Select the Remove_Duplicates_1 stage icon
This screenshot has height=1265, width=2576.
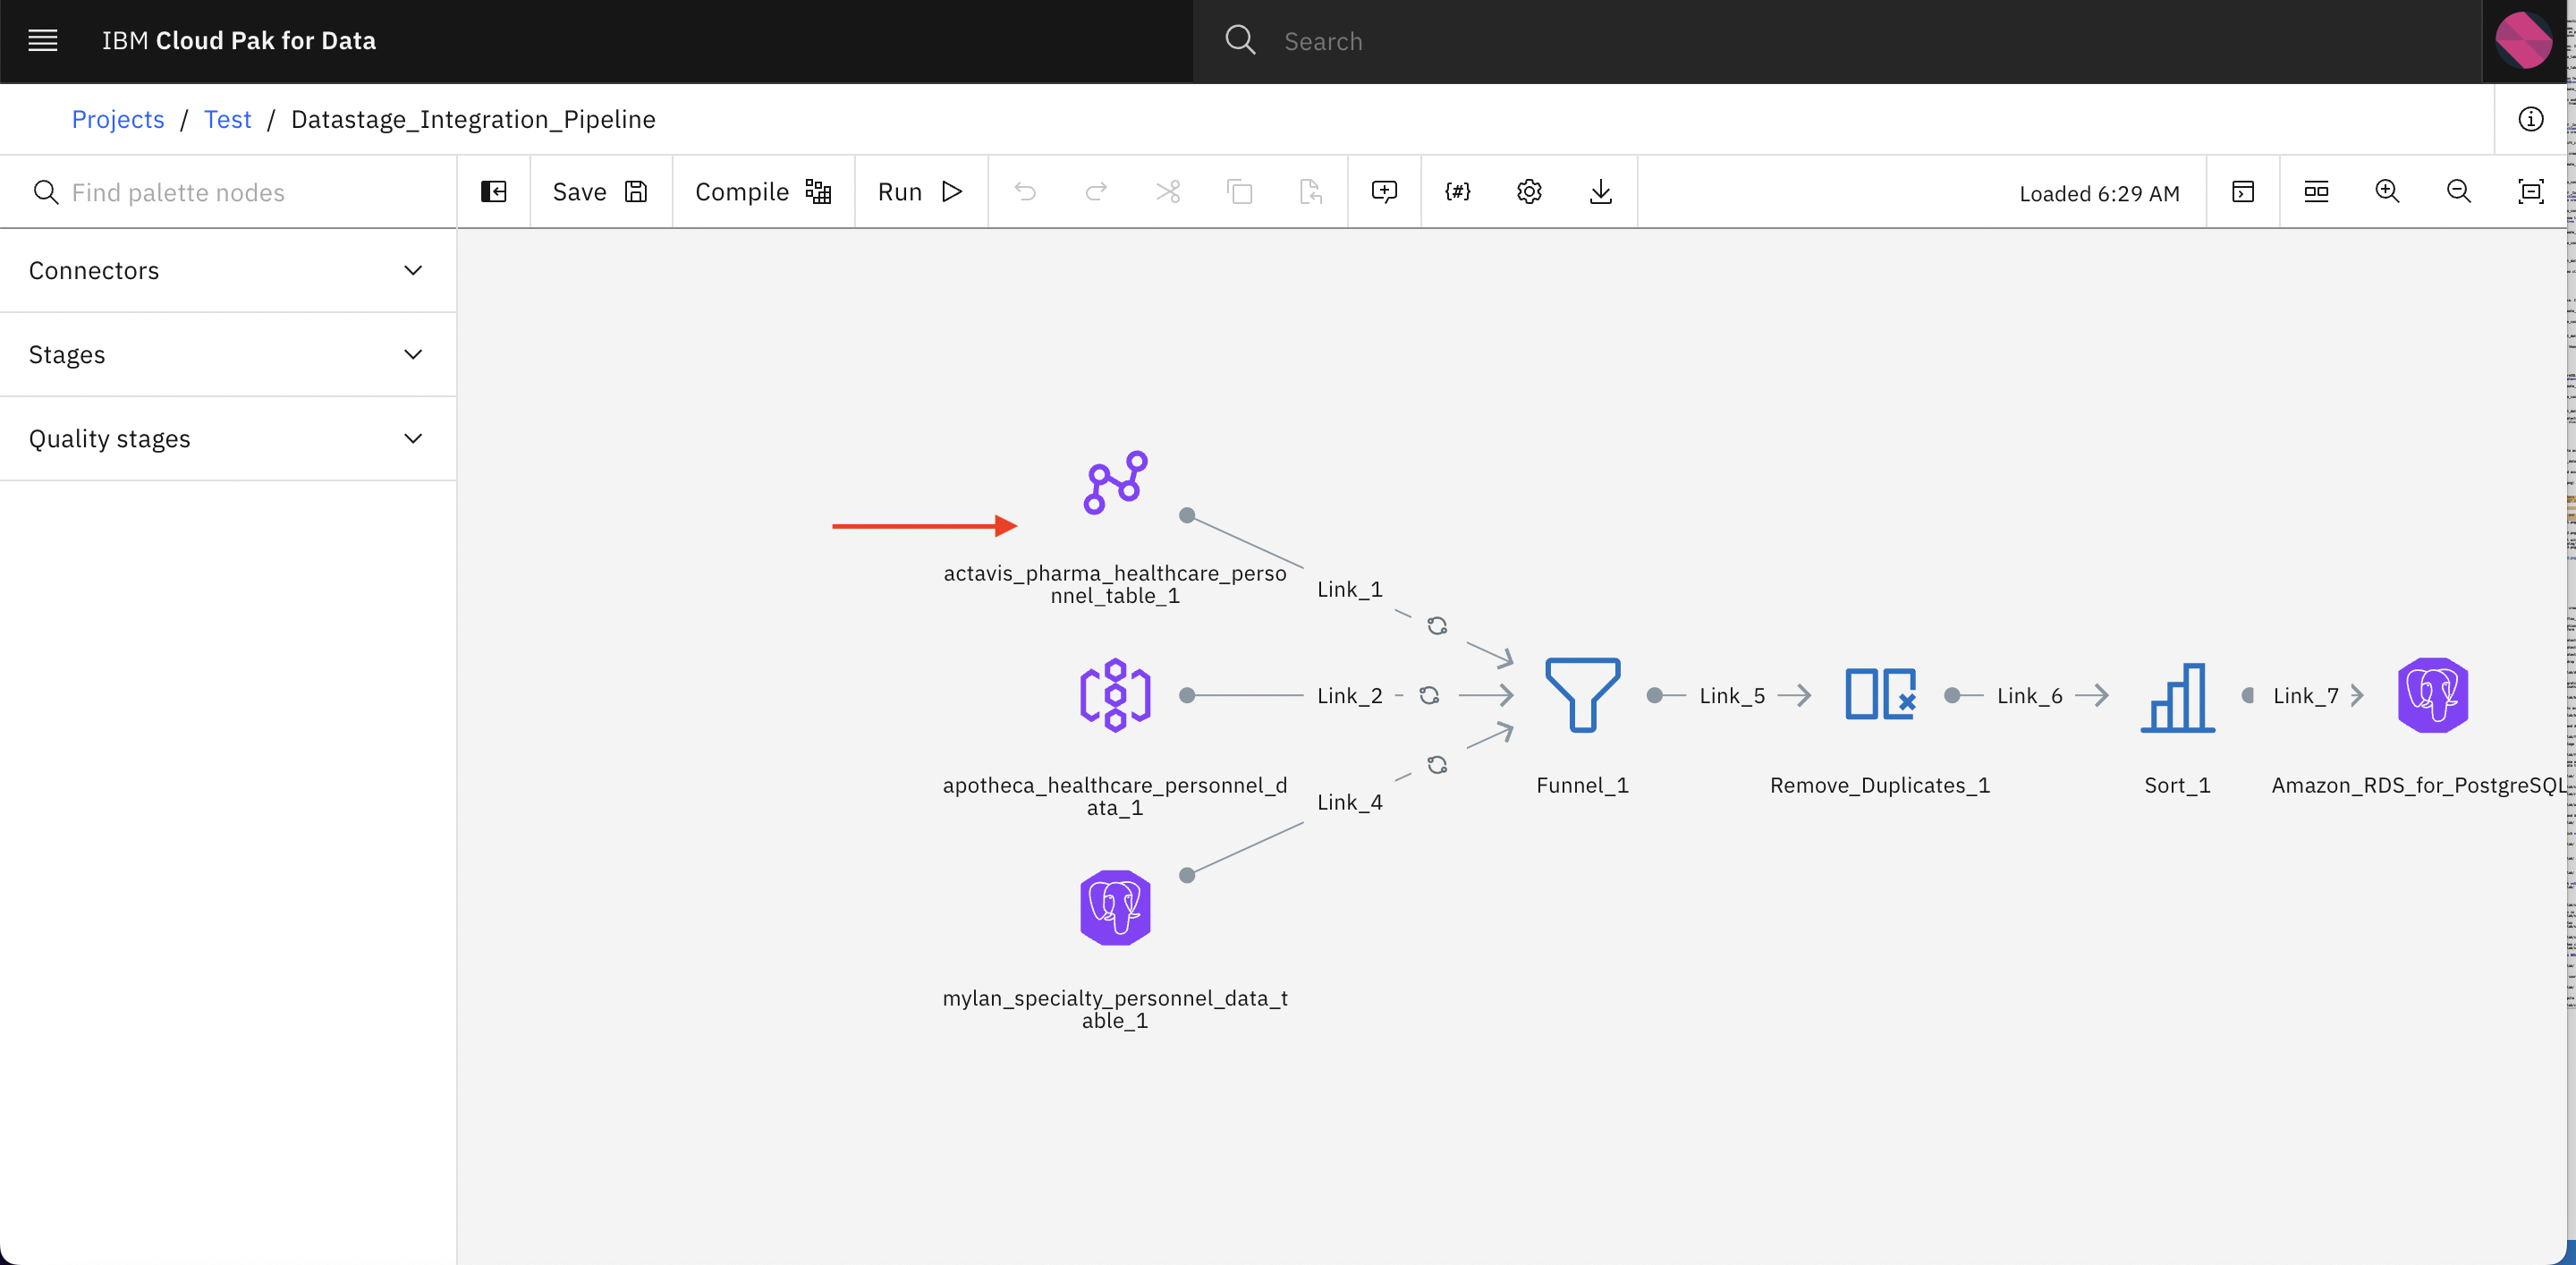pos(1880,695)
